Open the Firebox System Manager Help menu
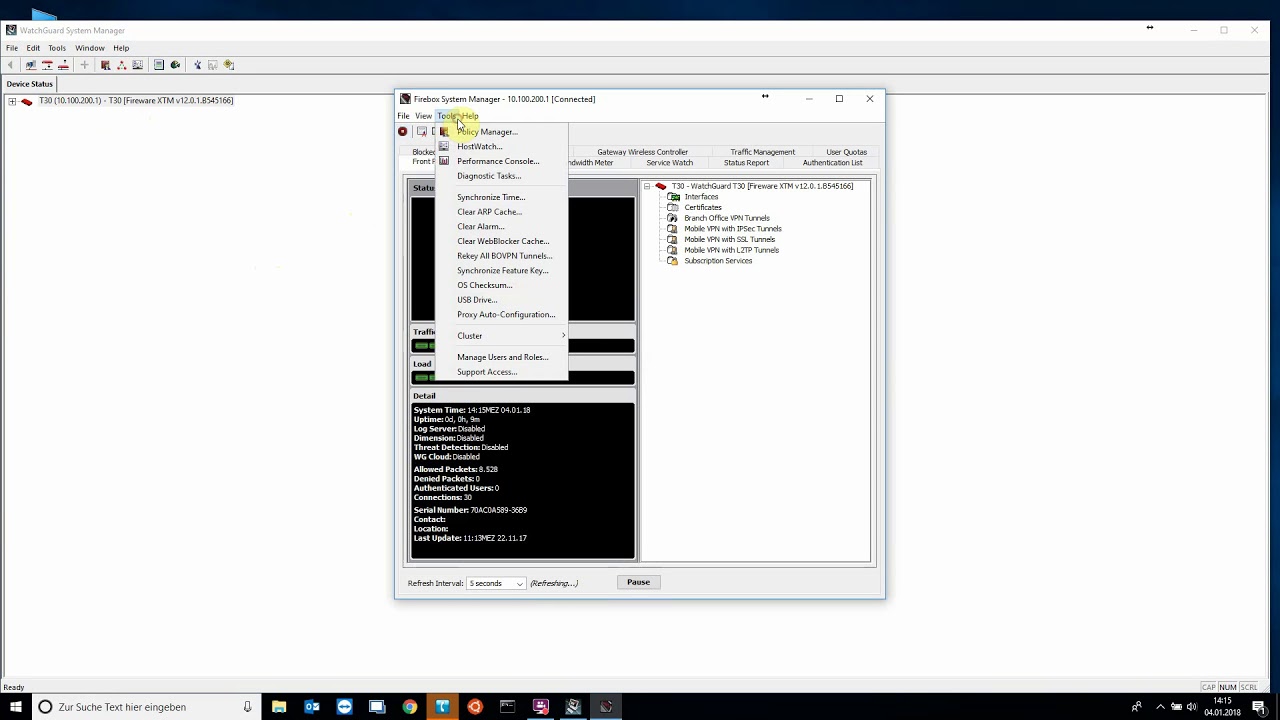The height and width of the screenshot is (720, 1280). click(470, 116)
